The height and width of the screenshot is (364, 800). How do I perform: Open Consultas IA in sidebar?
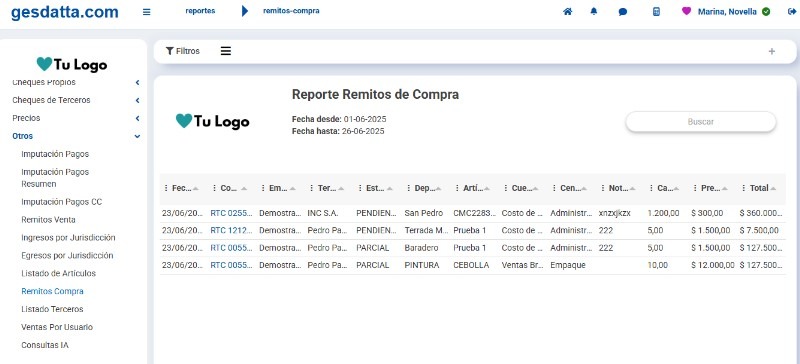coord(45,345)
